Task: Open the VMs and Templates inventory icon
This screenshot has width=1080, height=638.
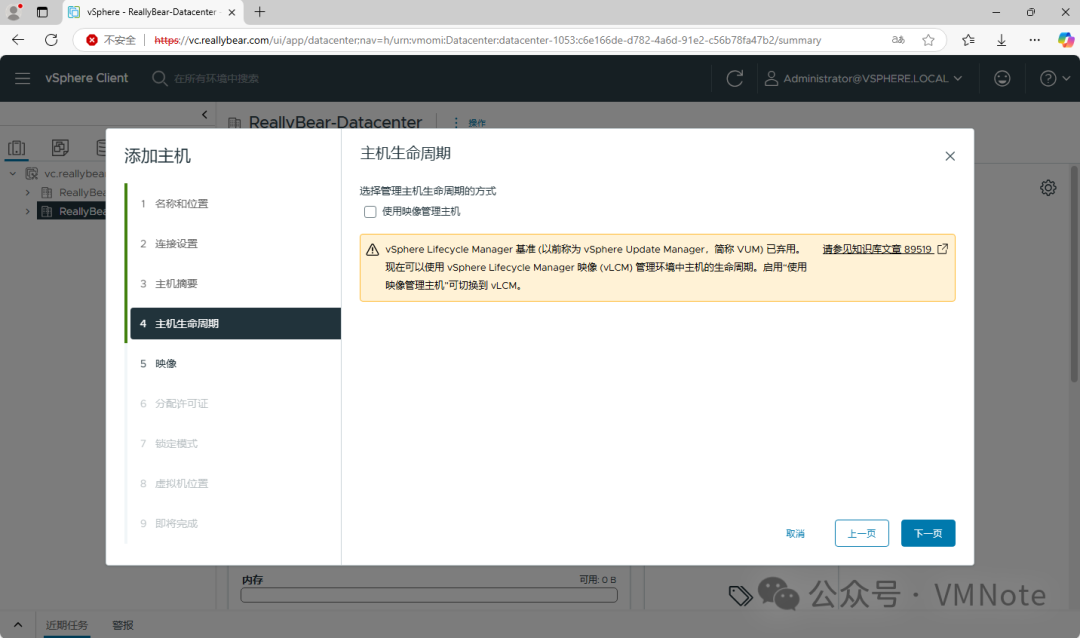Action: [60, 147]
